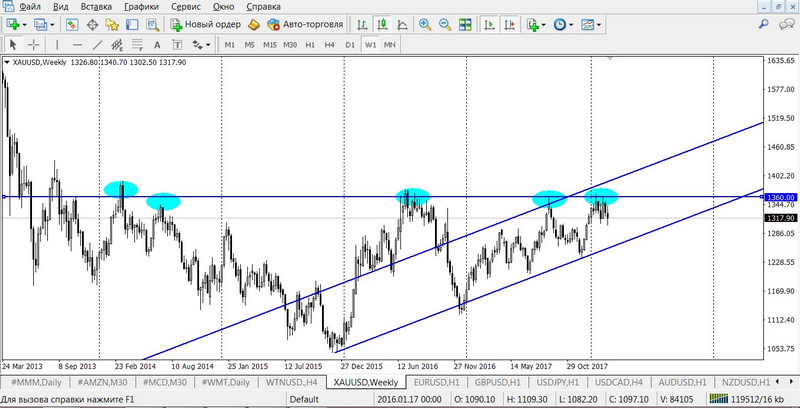Select the H4 timeframe button
Viewport: 800px width, 408px height.
[x=330, y=45]
